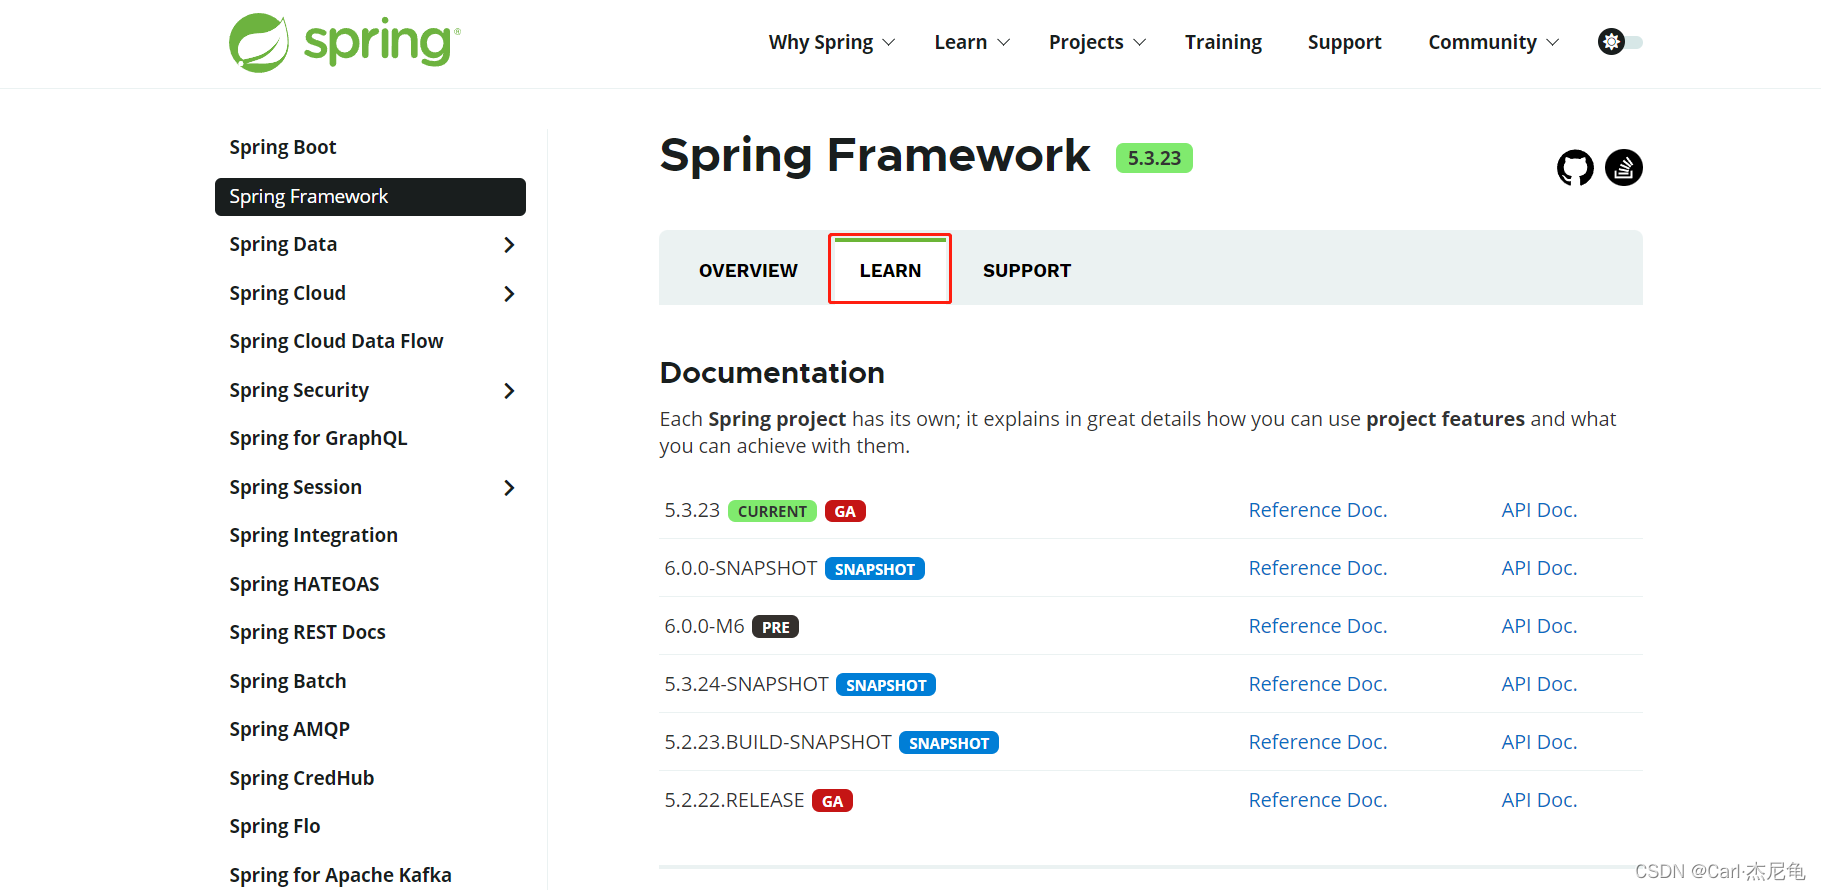Image resolution: width=1821 pixels, height=890 pixels.
Task: Open API Doc. for 5.2.22.RELEASE
Action: 1539,800
